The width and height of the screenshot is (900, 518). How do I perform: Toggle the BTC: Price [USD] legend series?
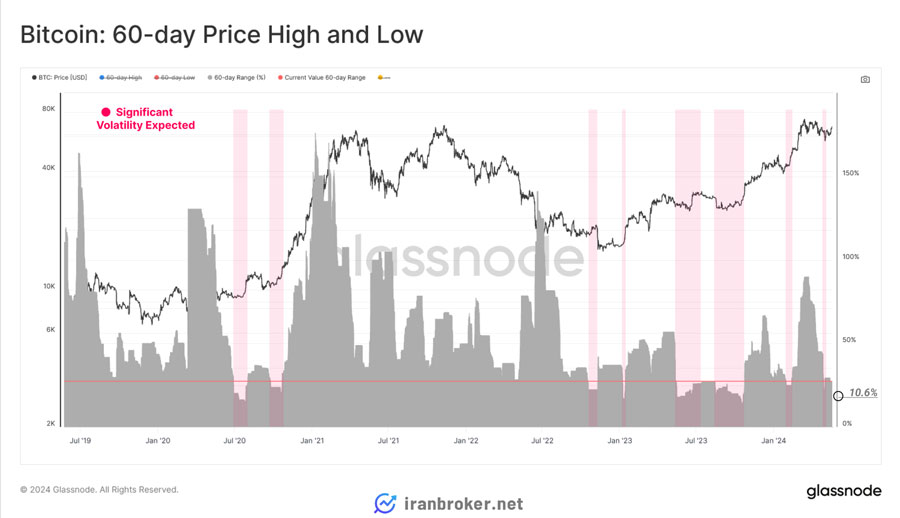[60, 78]
